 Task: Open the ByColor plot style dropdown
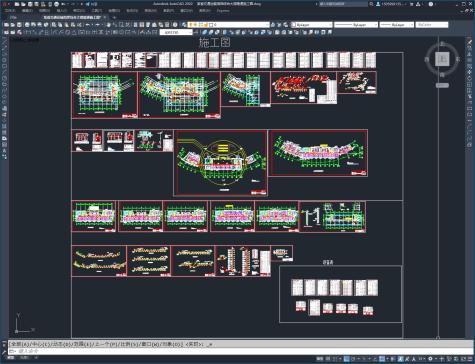[x=432, y=25]
